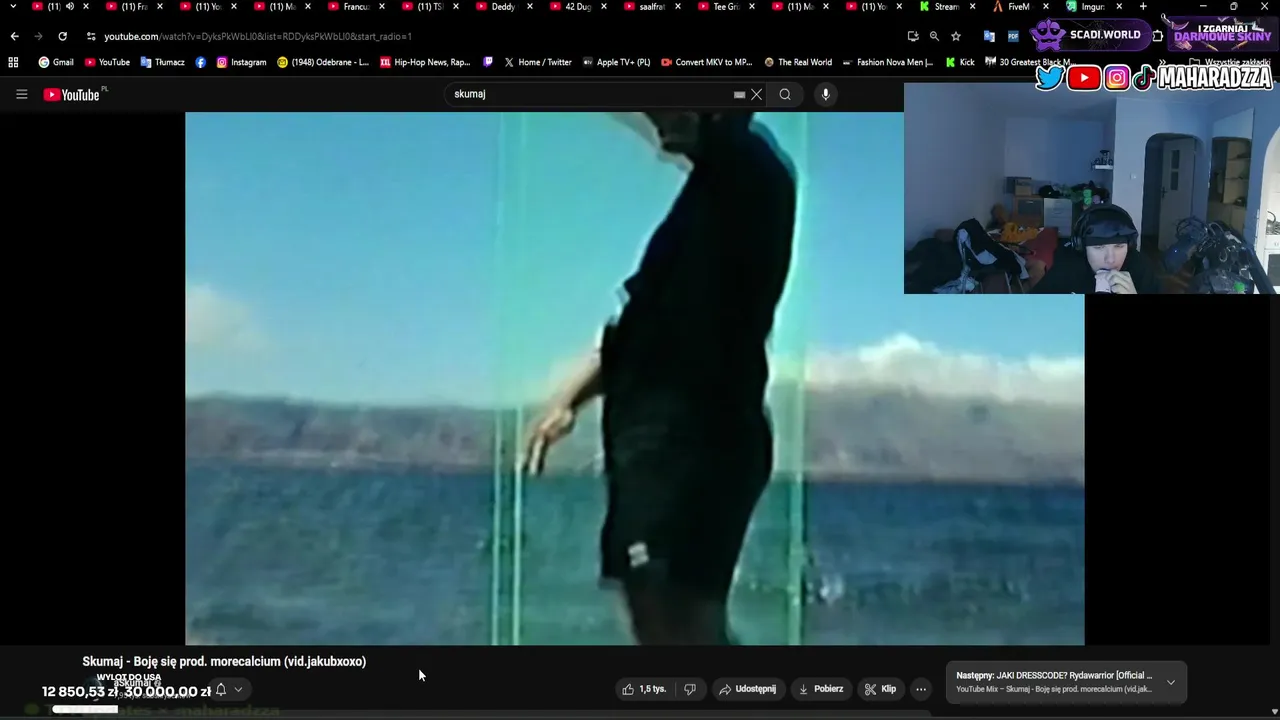Open the Udostępnij share dialog
Viewport: 1280px width, 720px height.
point(747,689)
